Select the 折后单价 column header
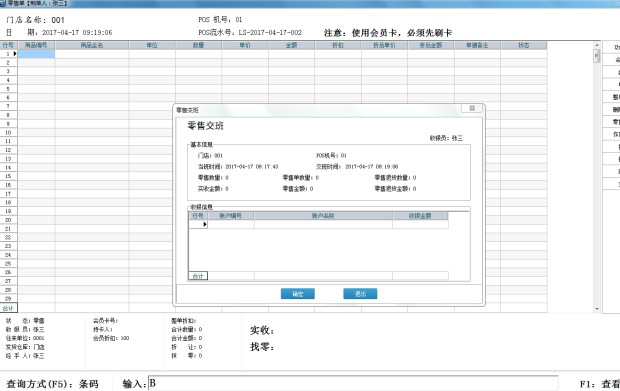 pyautogui.click(x=384, y=45)
